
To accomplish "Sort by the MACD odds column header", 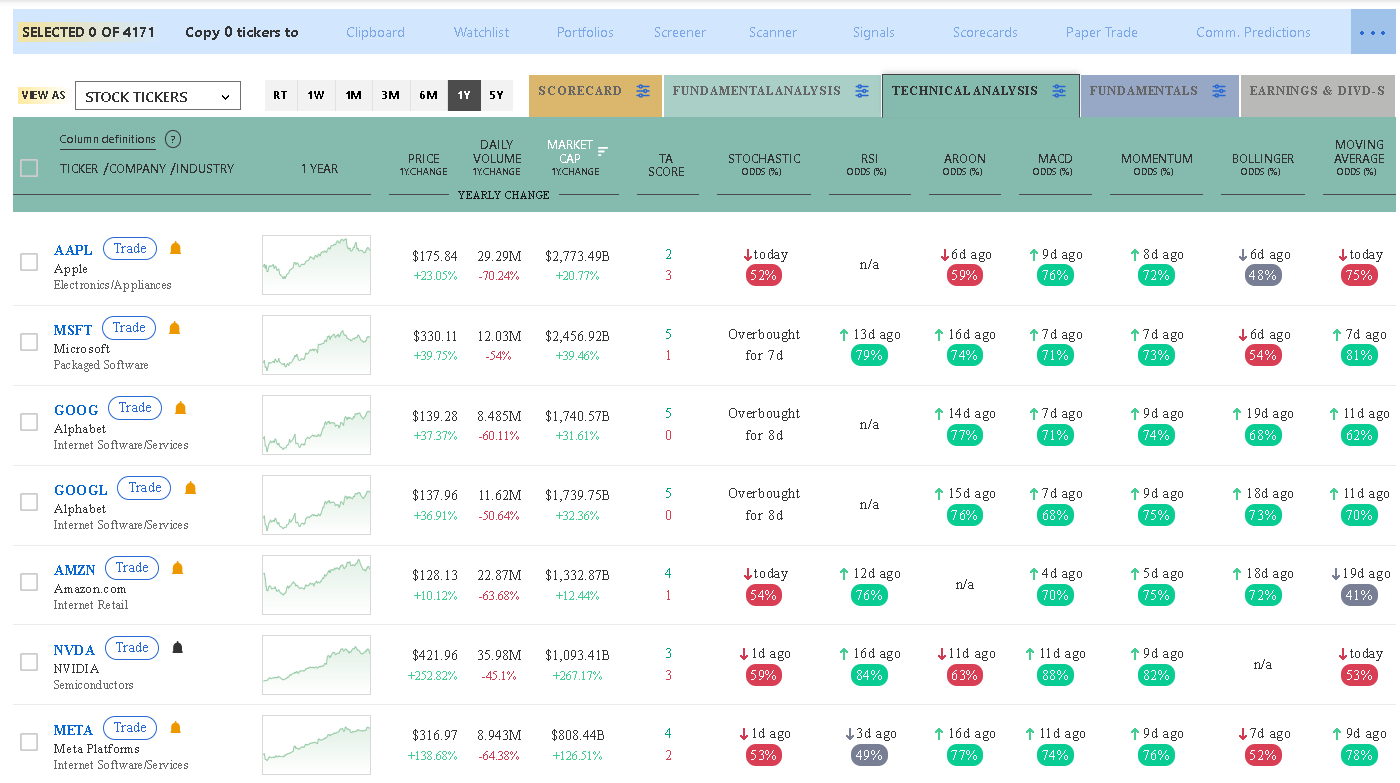I will (x=1055, y=165).
